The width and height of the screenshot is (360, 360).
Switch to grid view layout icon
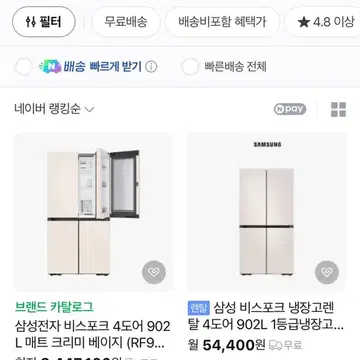[338, 109]
